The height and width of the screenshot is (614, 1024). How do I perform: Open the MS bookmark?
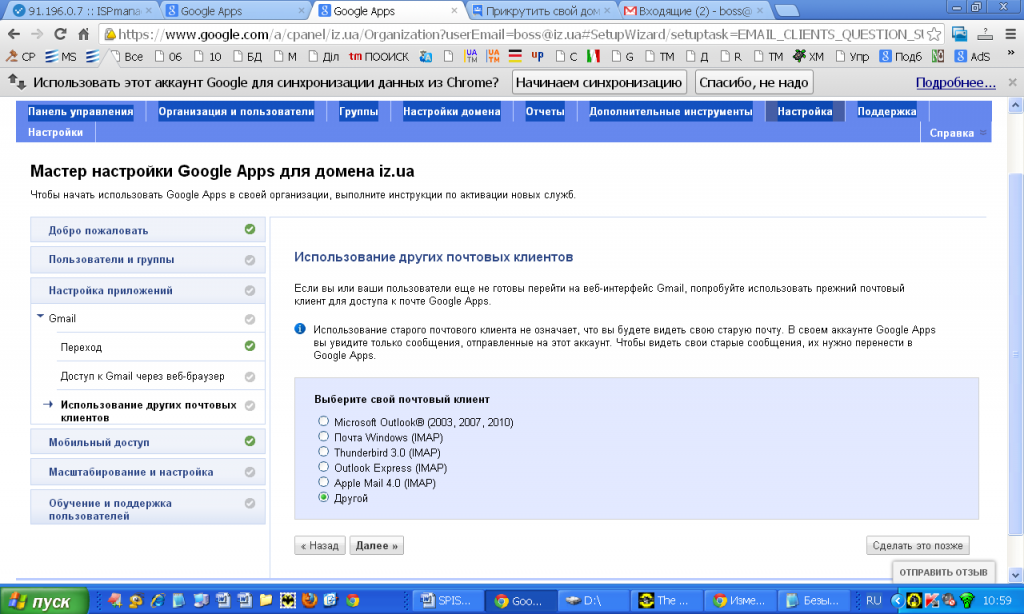(61, 57)
